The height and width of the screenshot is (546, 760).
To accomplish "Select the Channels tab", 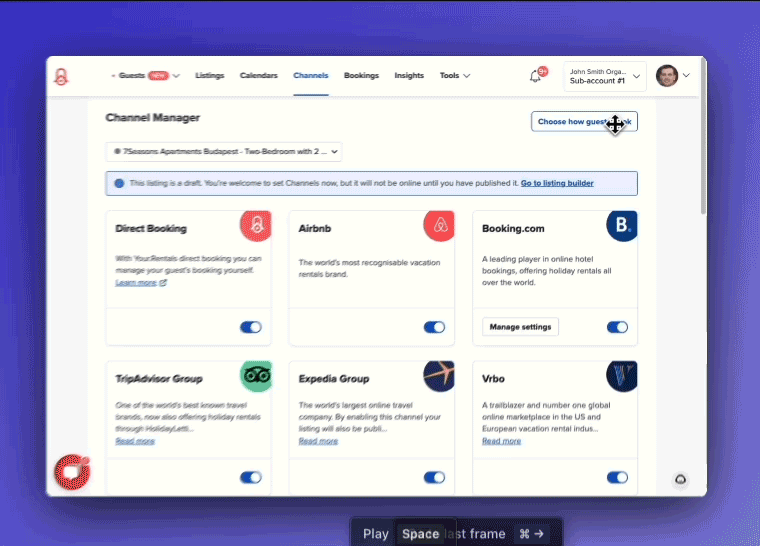I will pos(311,75).
